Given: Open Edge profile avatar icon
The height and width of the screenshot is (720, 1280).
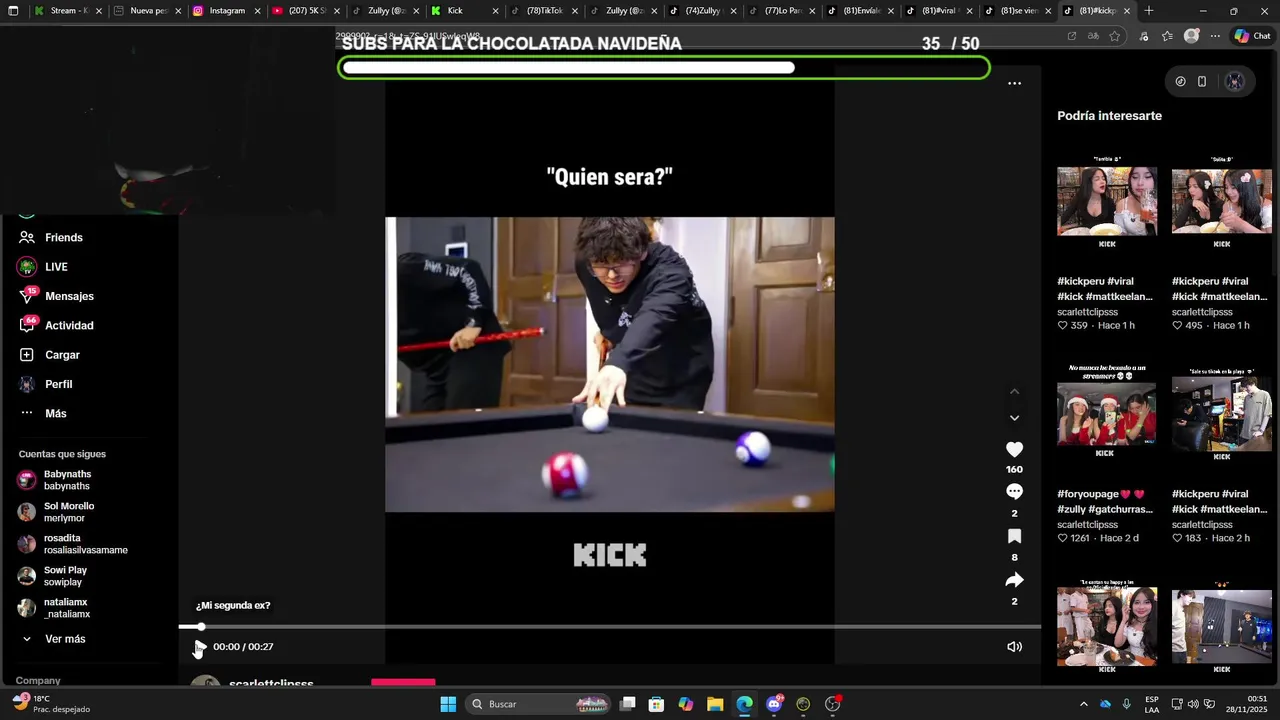Looking at the screenshot, I should pos(1191,36).
